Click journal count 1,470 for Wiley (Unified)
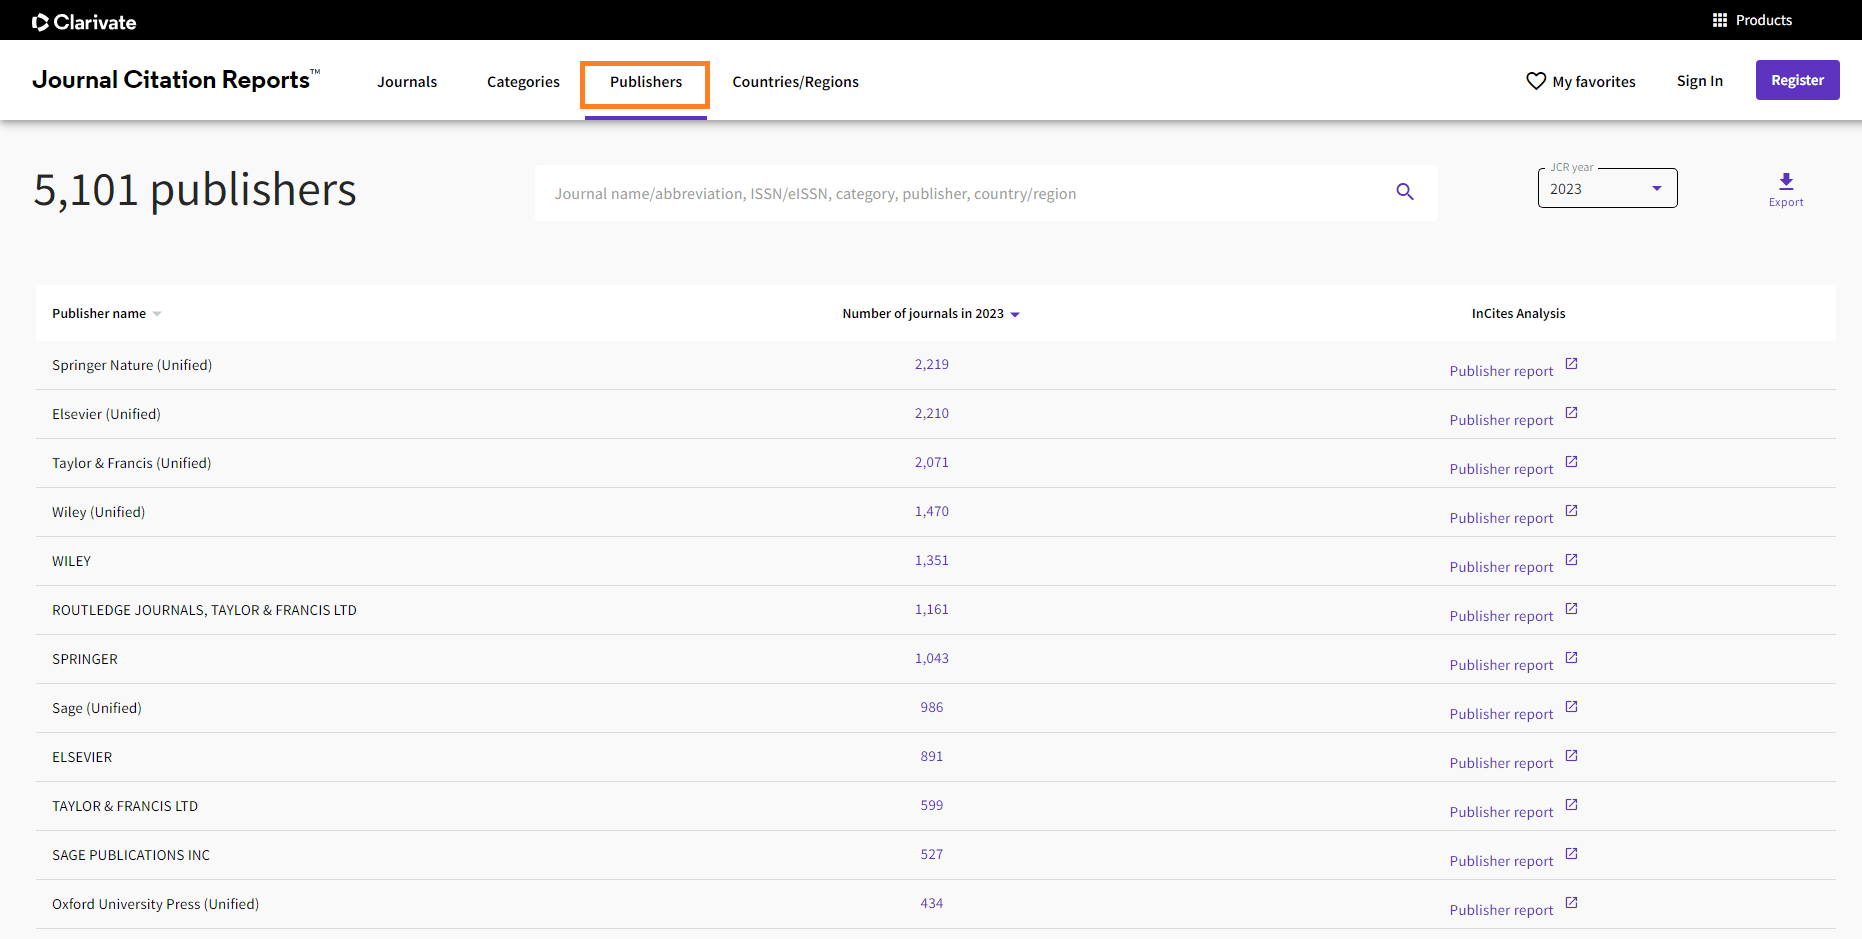Viewport: 1862px width, 939px height. 932,511
